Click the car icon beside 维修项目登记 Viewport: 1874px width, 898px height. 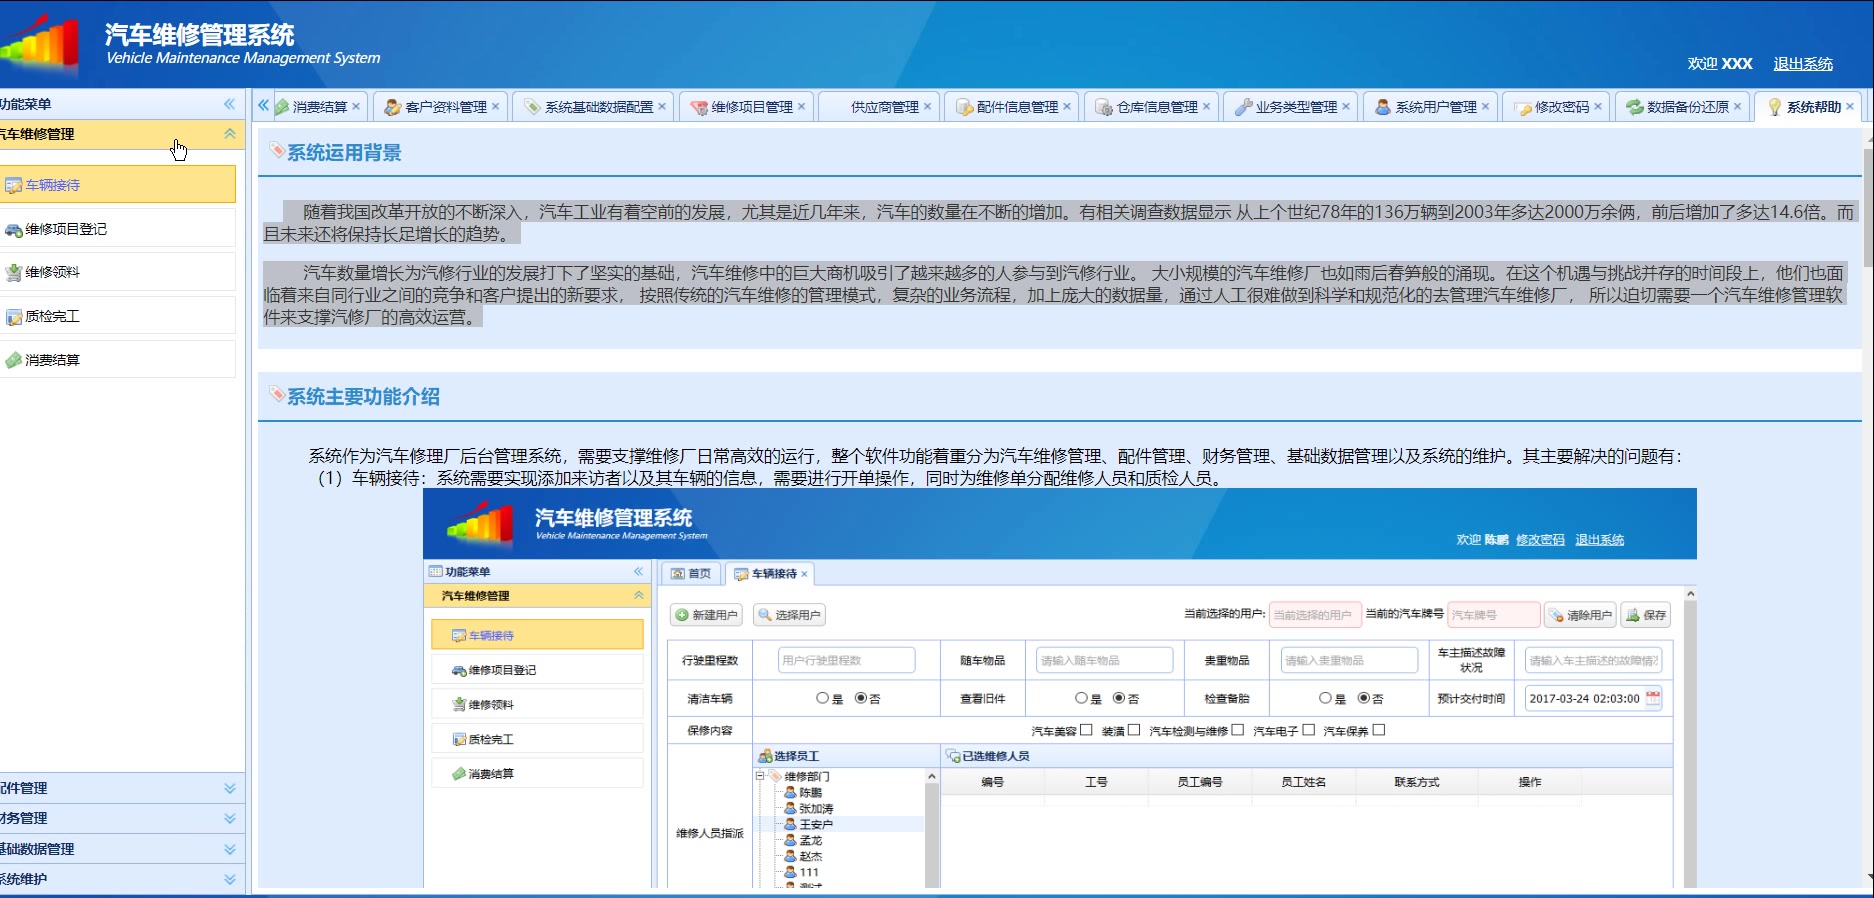click(13, 230)
